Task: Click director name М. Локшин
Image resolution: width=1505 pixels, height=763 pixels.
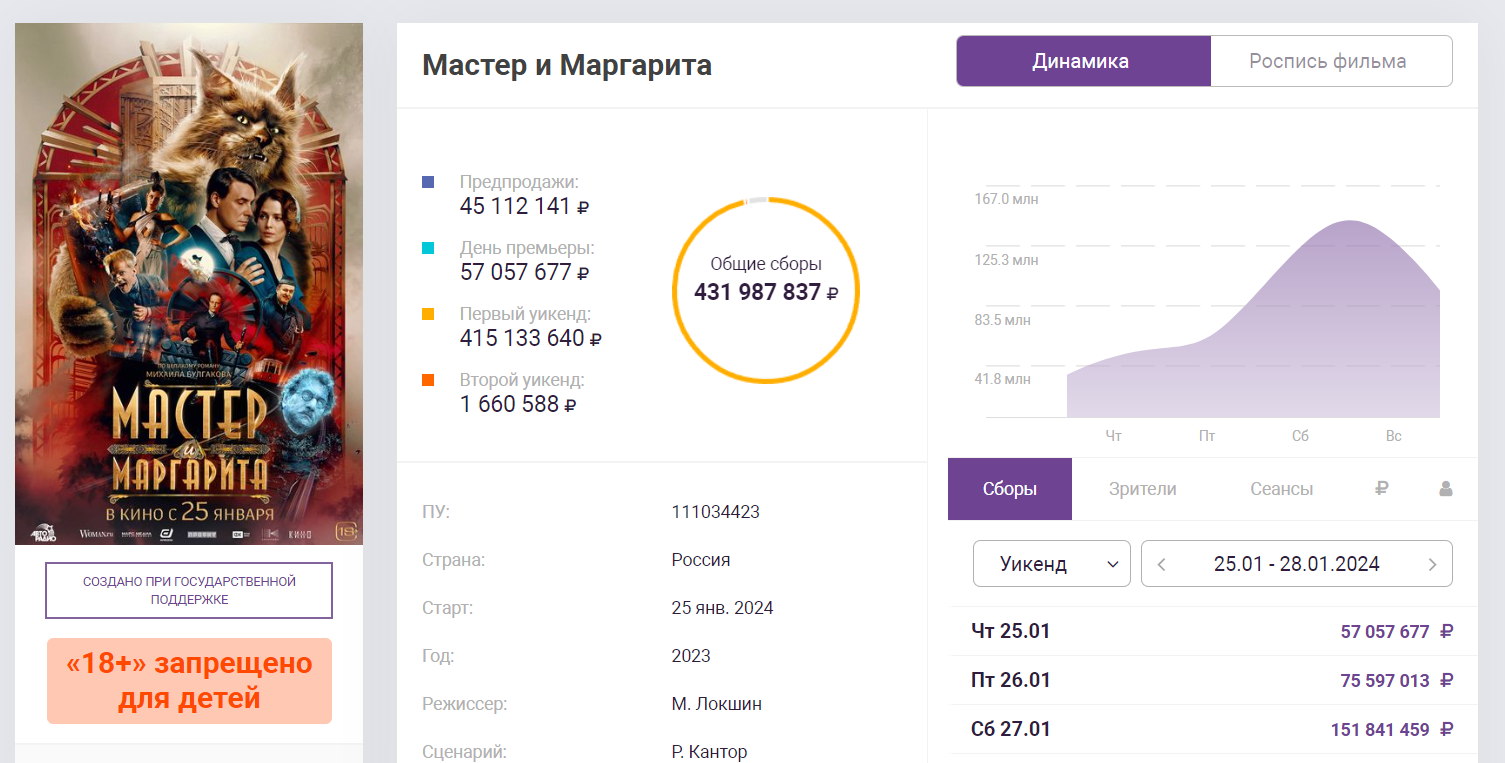Action: point(717,704)
